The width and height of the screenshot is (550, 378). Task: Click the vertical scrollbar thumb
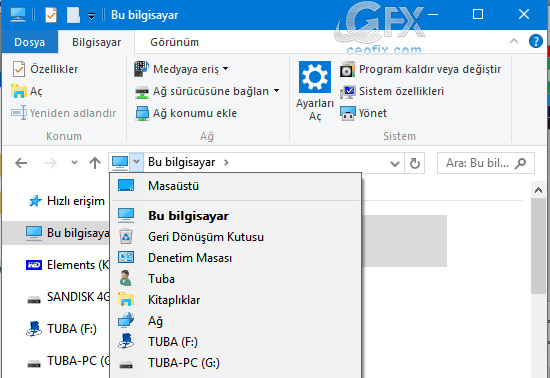(538, 247)
